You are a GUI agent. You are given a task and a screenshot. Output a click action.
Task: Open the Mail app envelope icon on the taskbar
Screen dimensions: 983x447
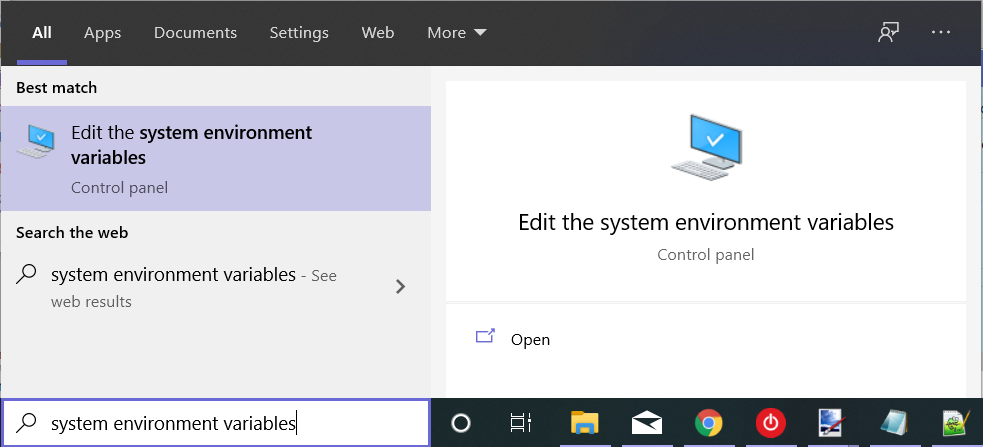[x=647, y=424]
